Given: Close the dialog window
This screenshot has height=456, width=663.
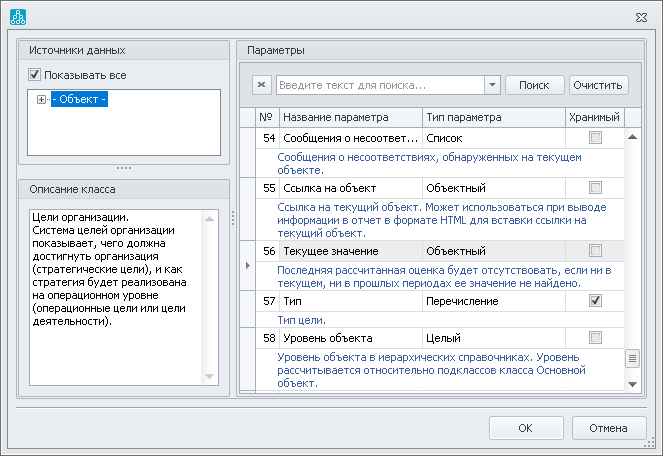Looking at the screenshot, I should [x=642, y=16].
